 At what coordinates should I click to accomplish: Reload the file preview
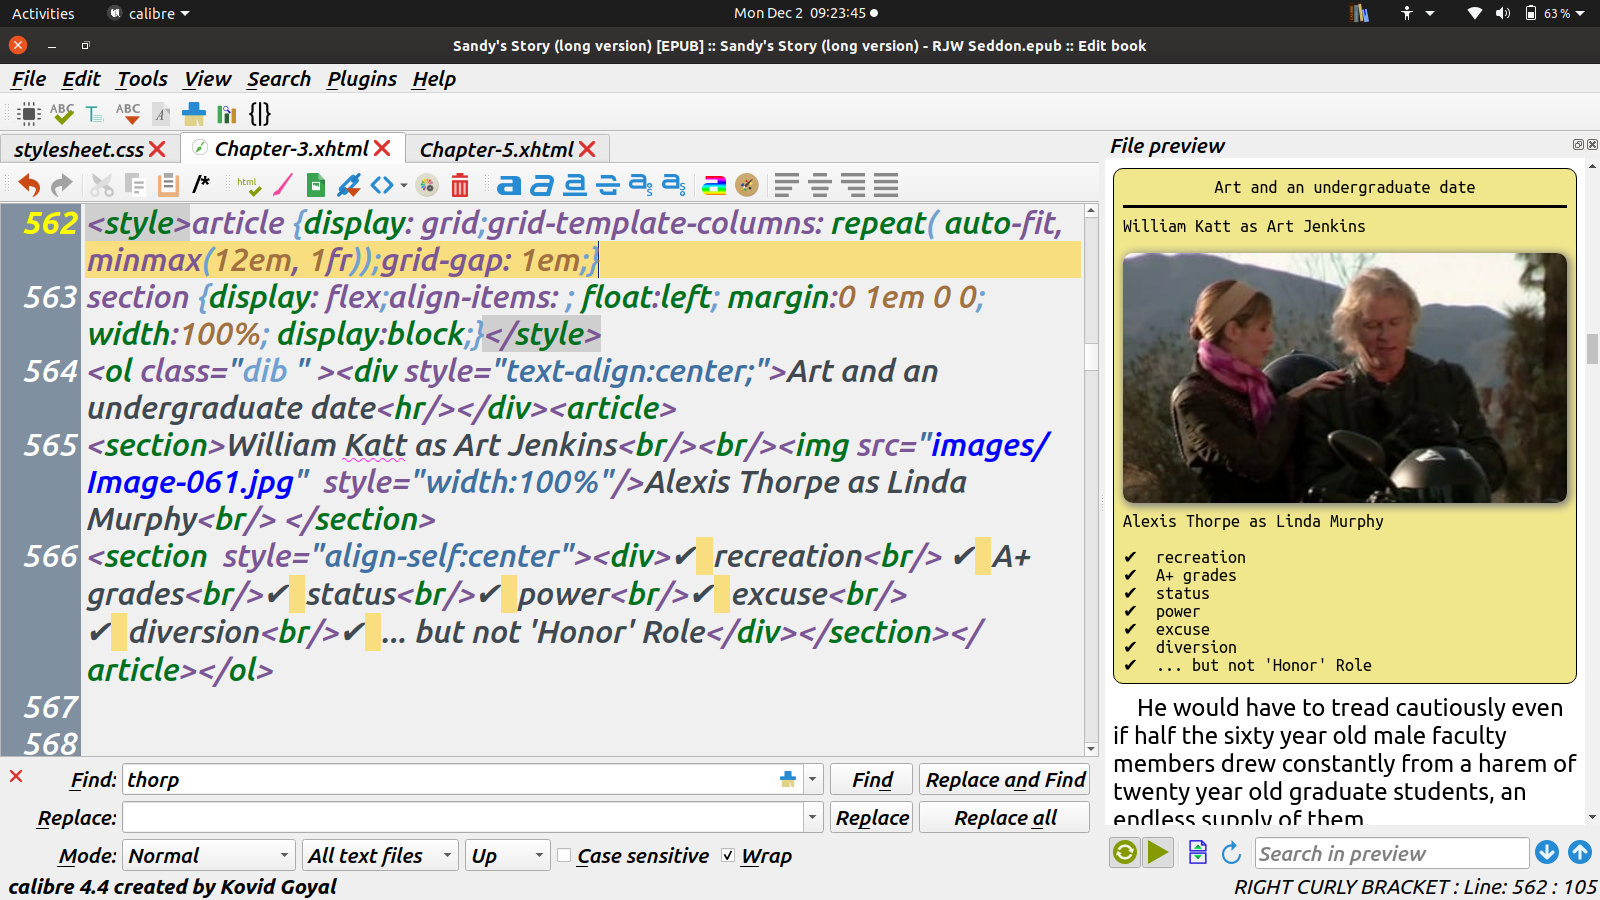1231,853
